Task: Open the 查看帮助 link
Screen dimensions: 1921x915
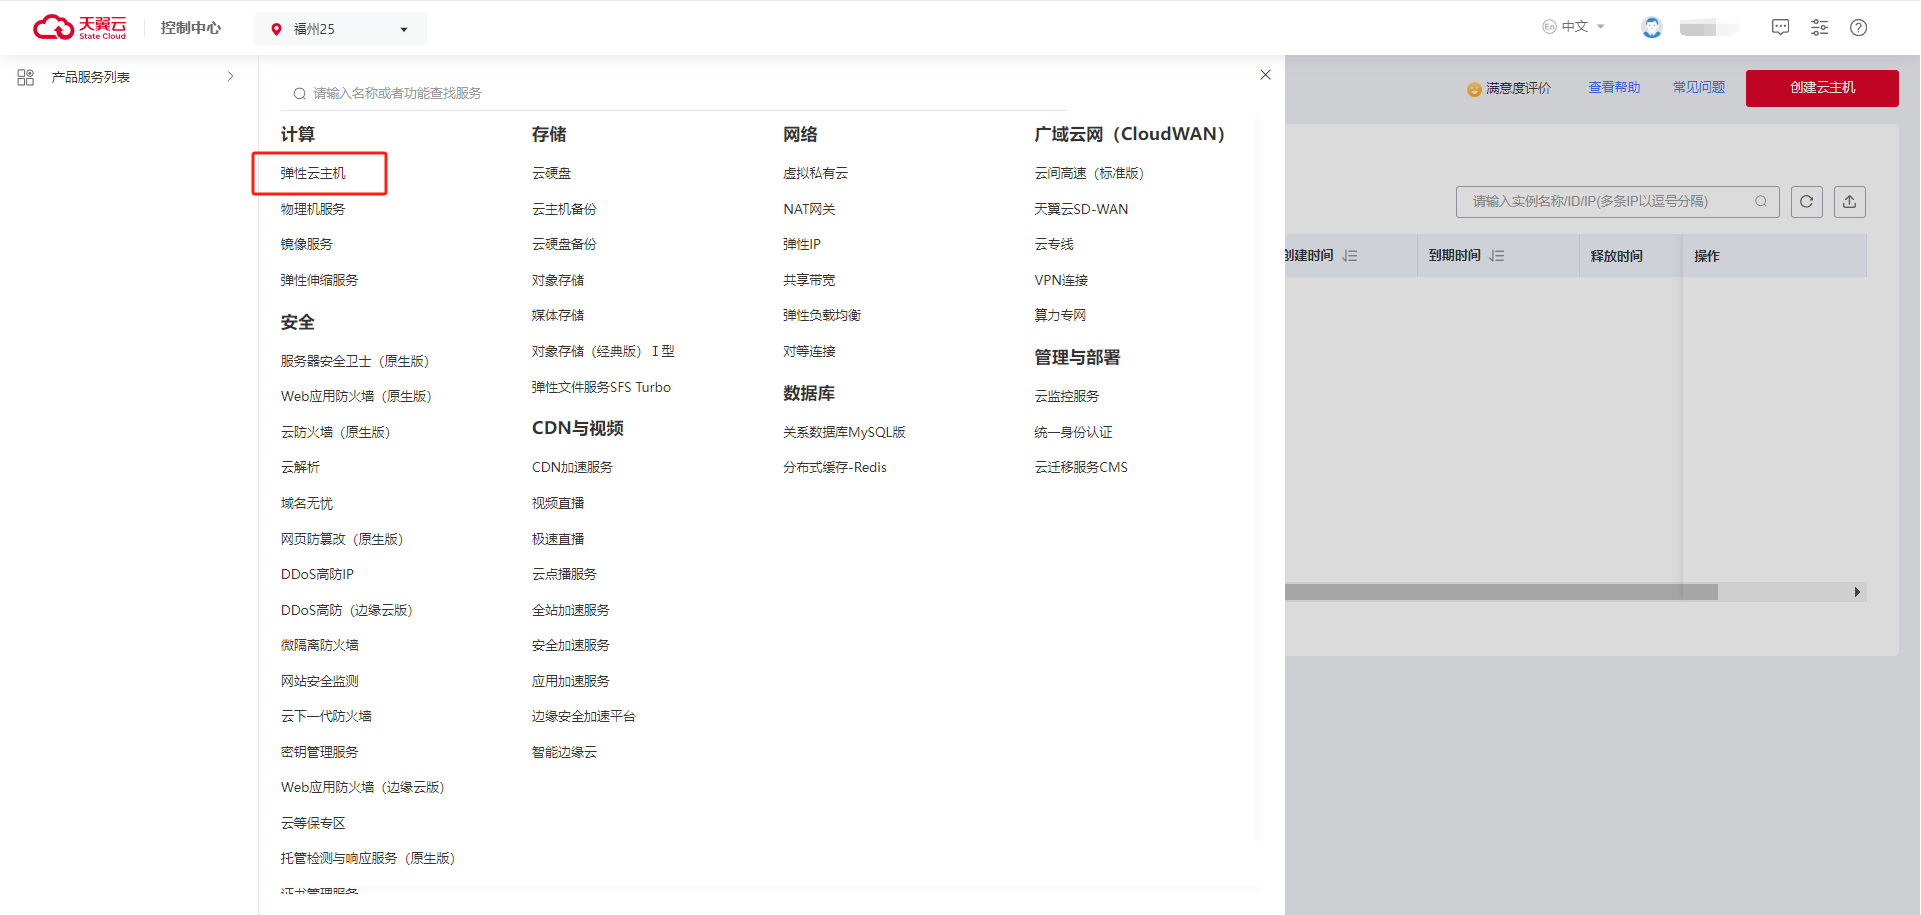Action: point(1614,88)
